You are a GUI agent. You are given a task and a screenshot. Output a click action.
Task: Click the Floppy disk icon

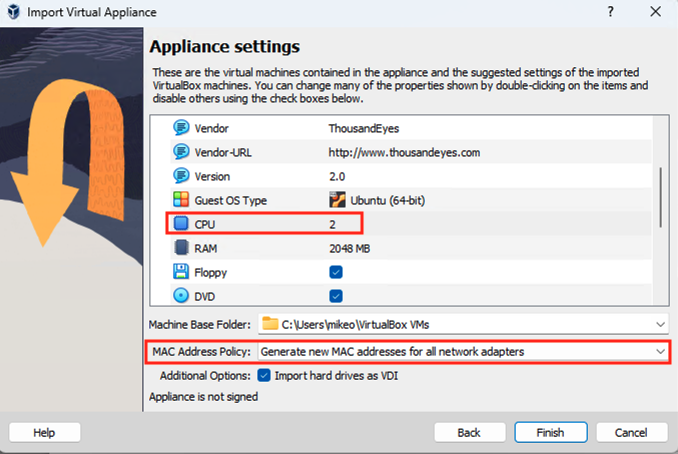click(181, 271)
